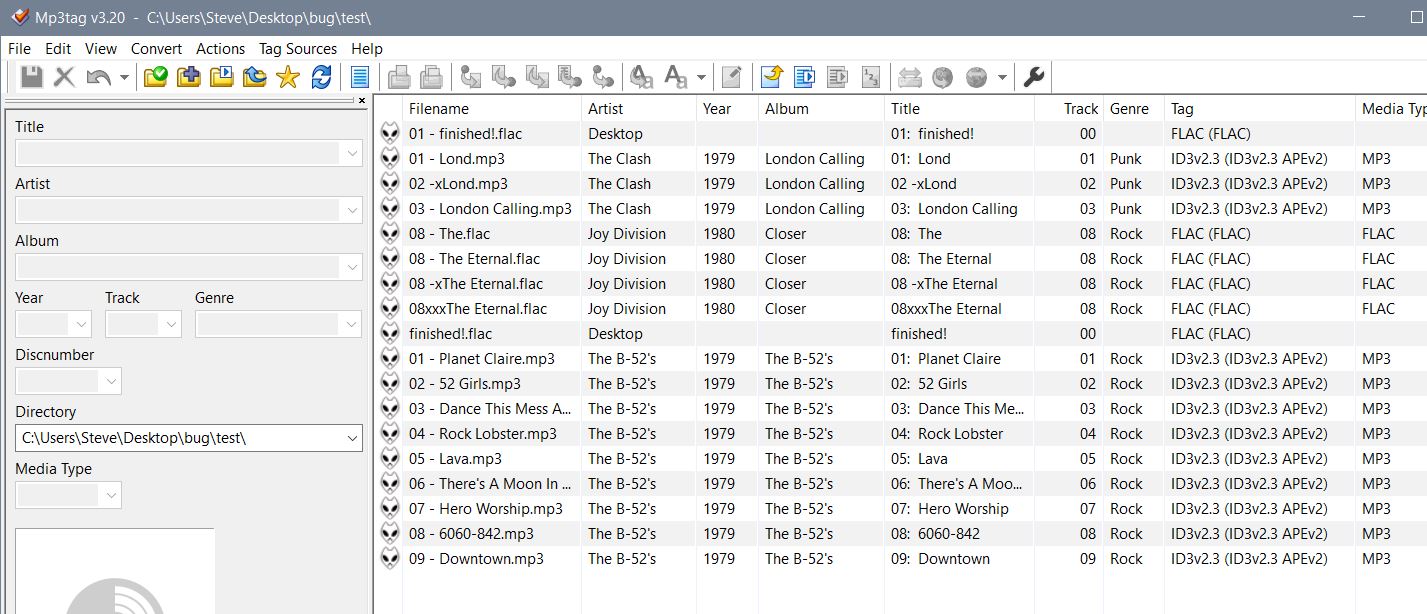
Task: Close the tag panel with small x
Action: (362, 100)
